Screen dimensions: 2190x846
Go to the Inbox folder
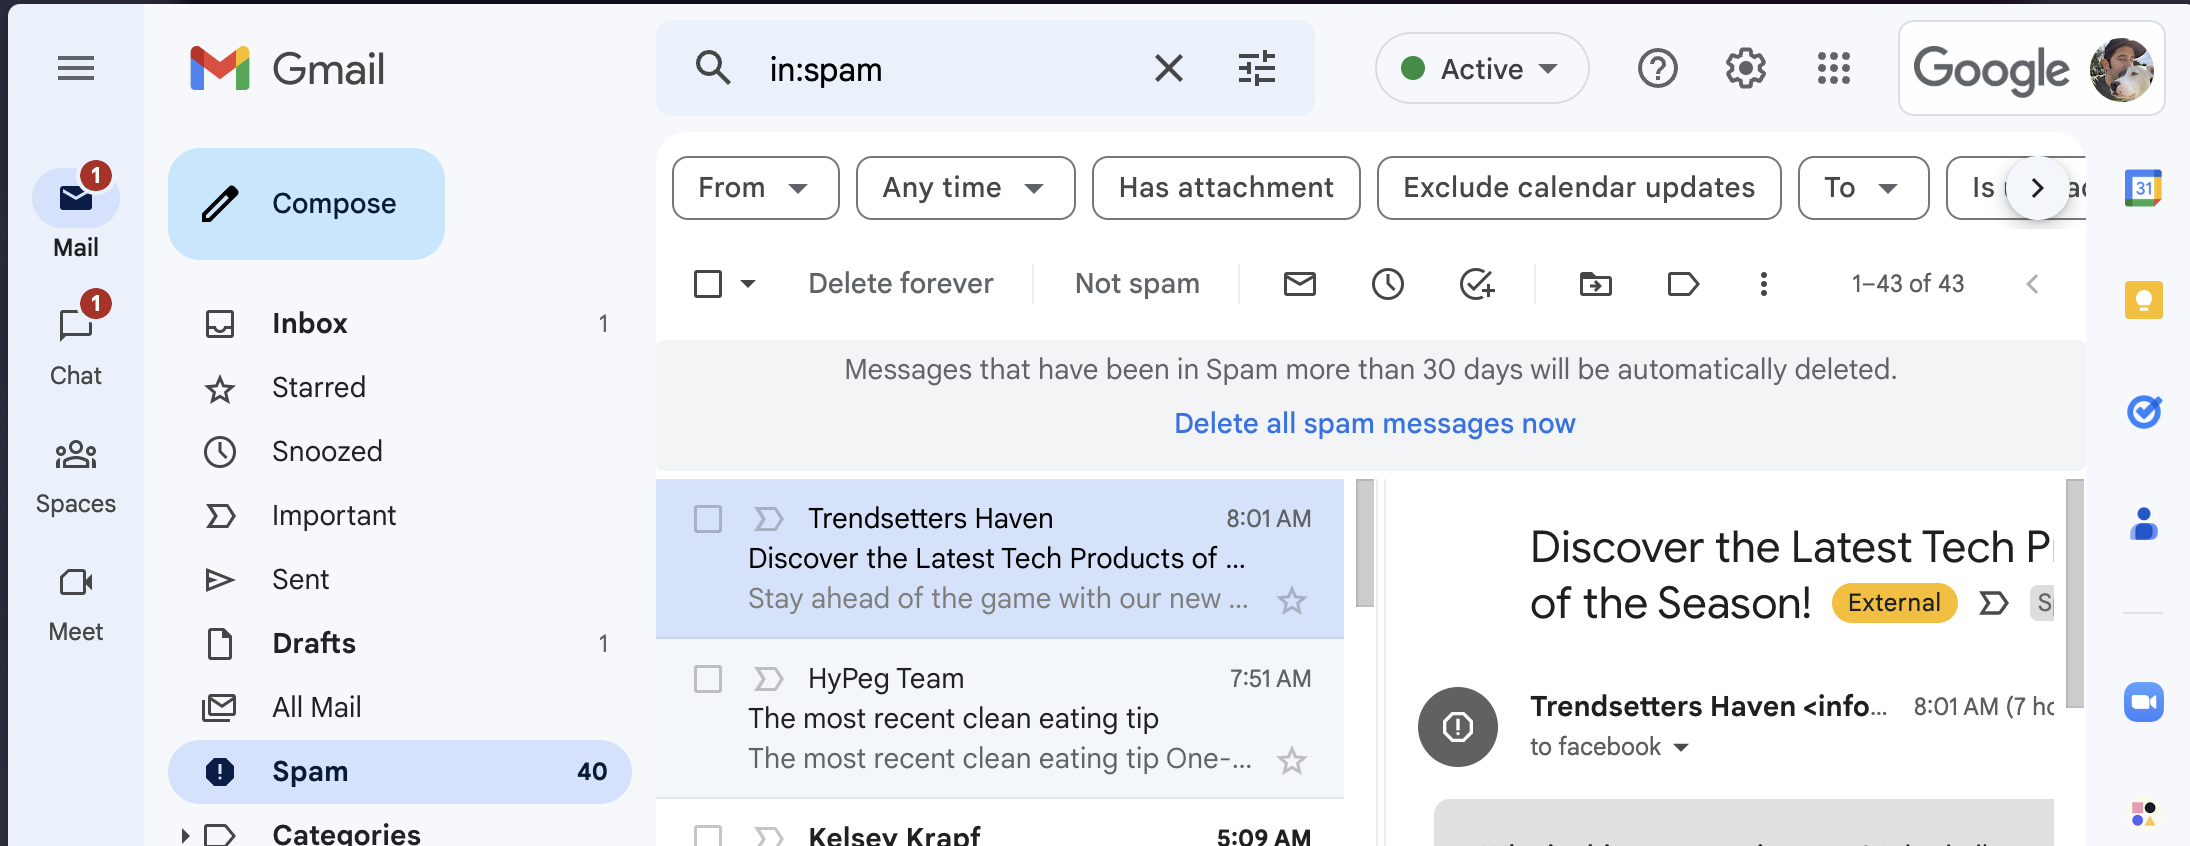[x=310, y=324]
